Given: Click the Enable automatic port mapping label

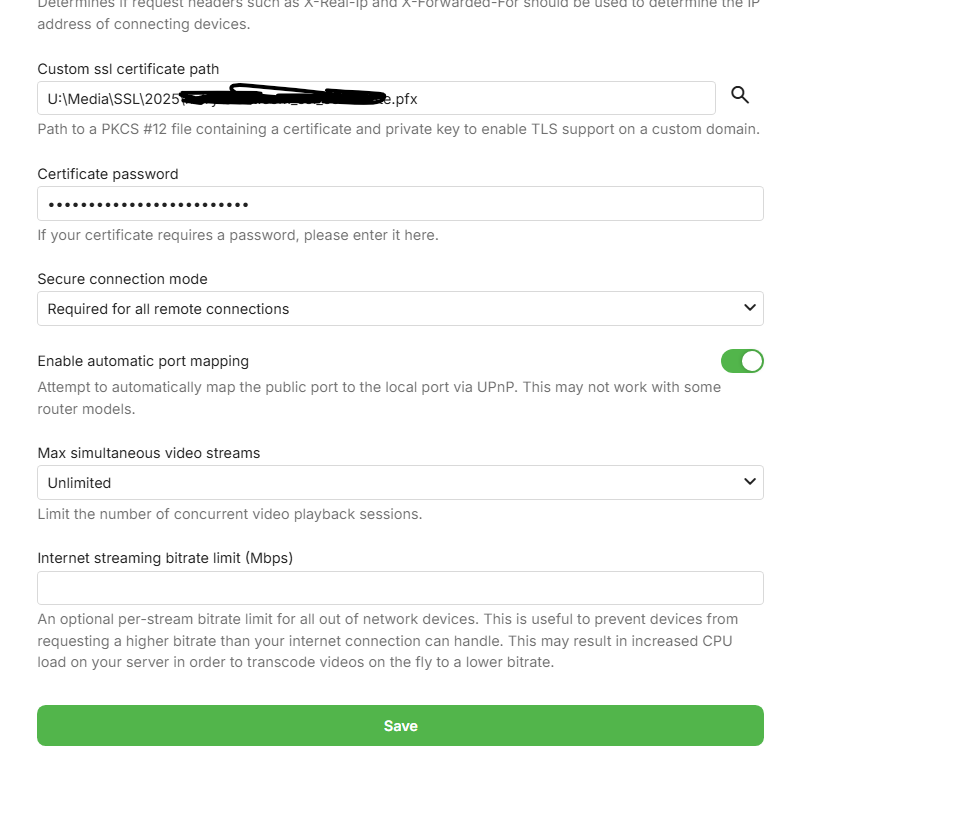Looking at the screenshot, I should pyautogui.click(x=143, y=361).
